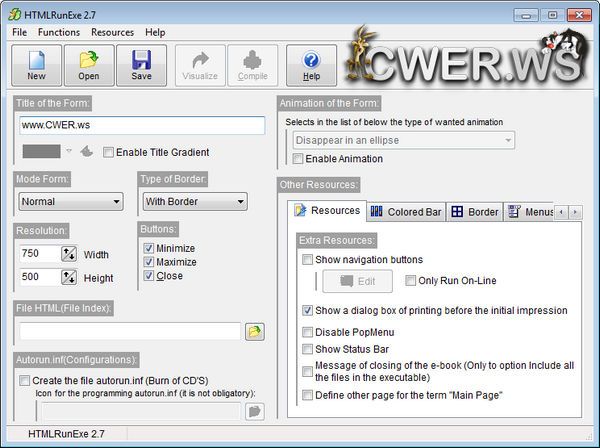Switch to the Resources tab

point(327,210)
